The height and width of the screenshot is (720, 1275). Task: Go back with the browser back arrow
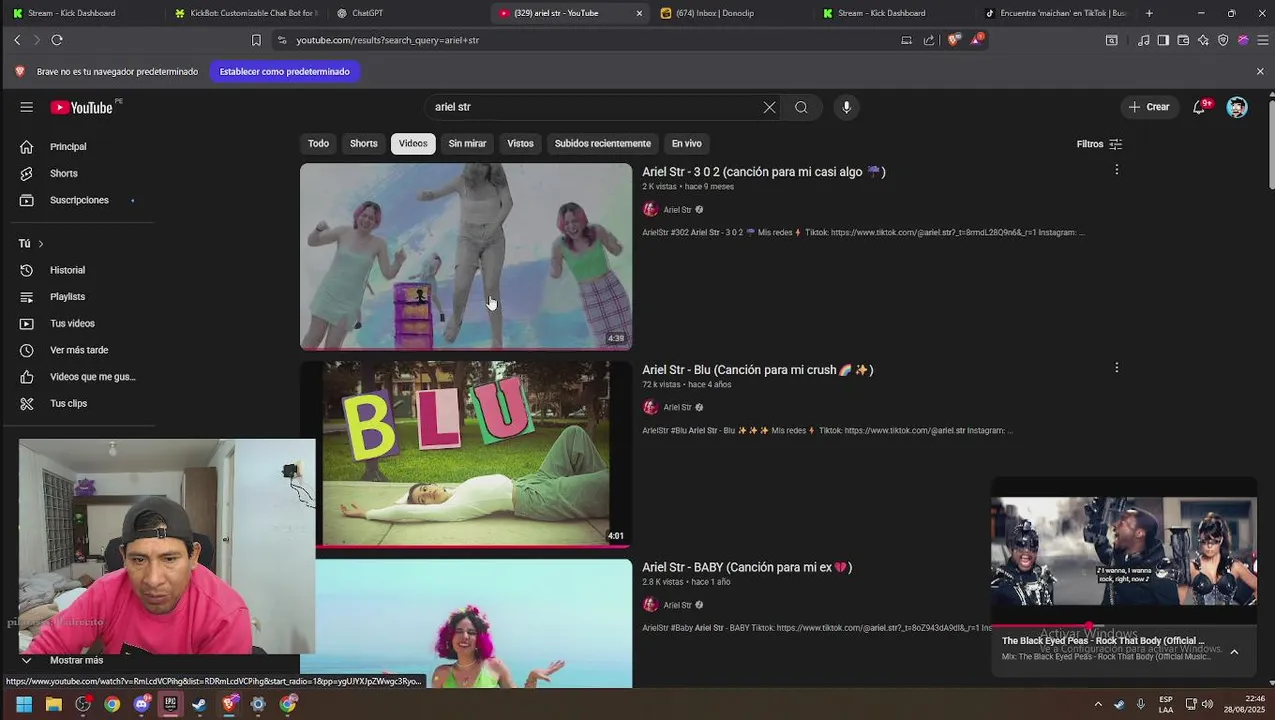click(x=17, y=40)
